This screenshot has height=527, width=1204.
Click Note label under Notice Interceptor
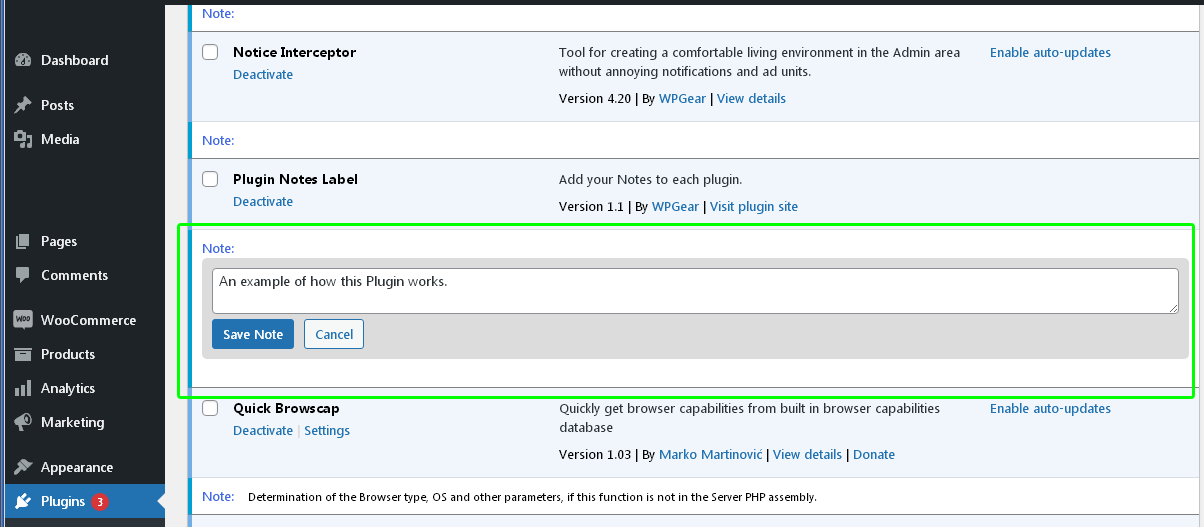(x=218, y=140)
